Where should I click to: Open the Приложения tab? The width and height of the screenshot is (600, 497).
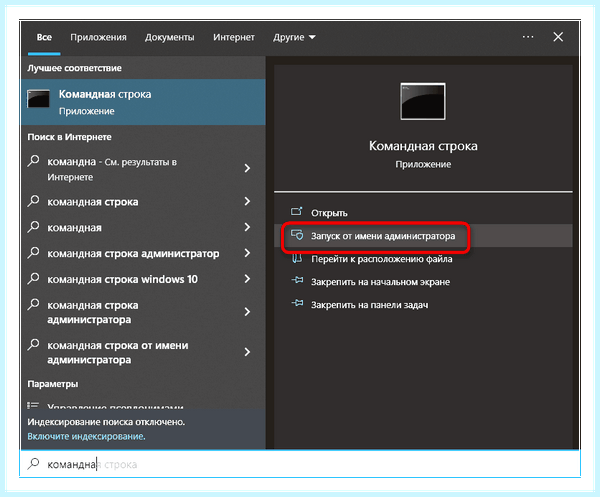click(98, 37)
